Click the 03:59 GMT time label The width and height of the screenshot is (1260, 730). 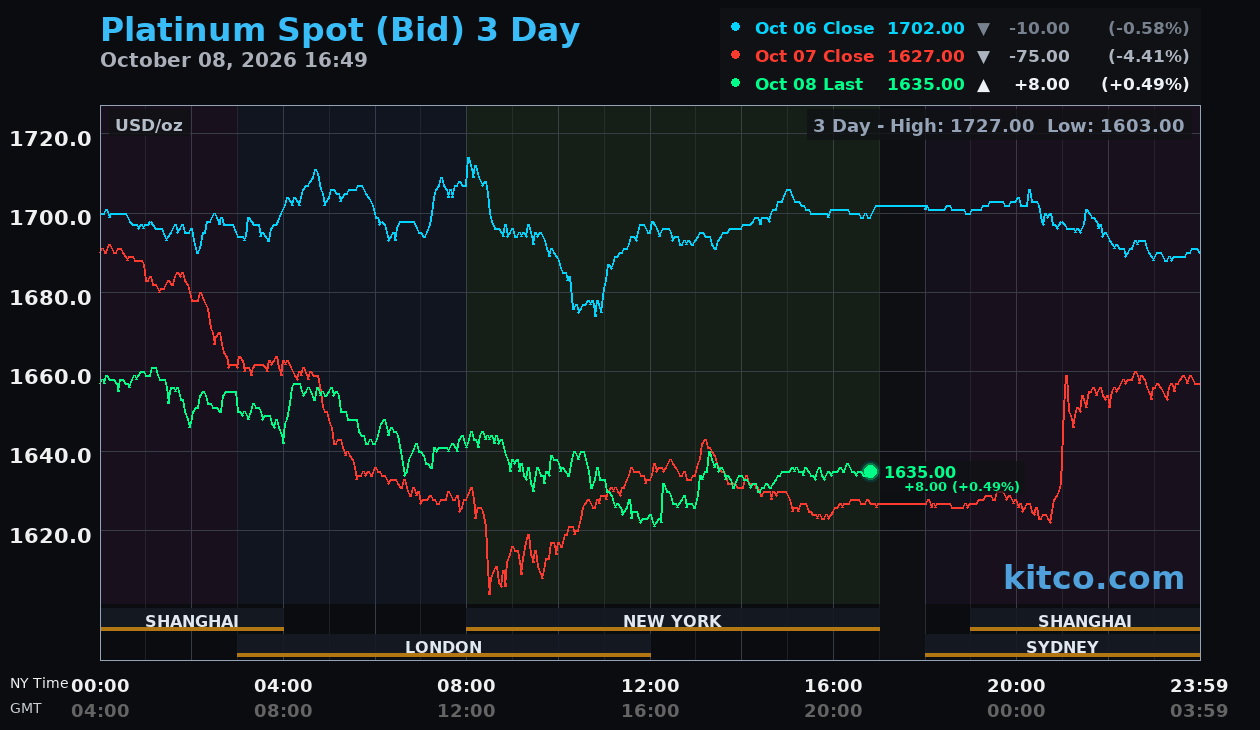point(1199,711)
